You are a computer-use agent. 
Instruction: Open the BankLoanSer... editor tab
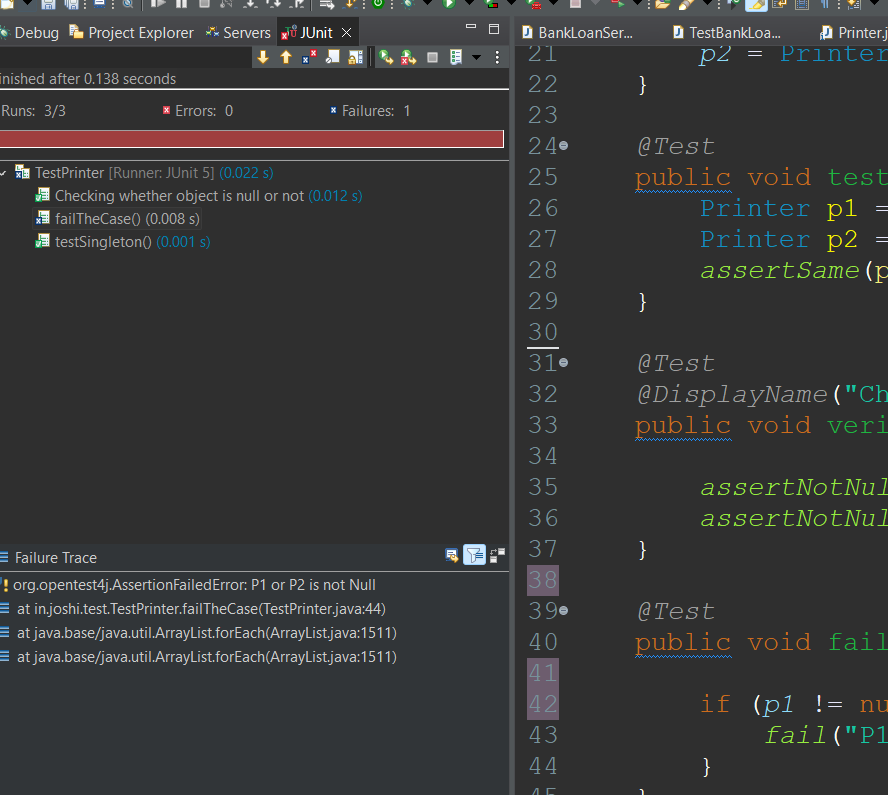pyautogui.click(x=578, y=33)
